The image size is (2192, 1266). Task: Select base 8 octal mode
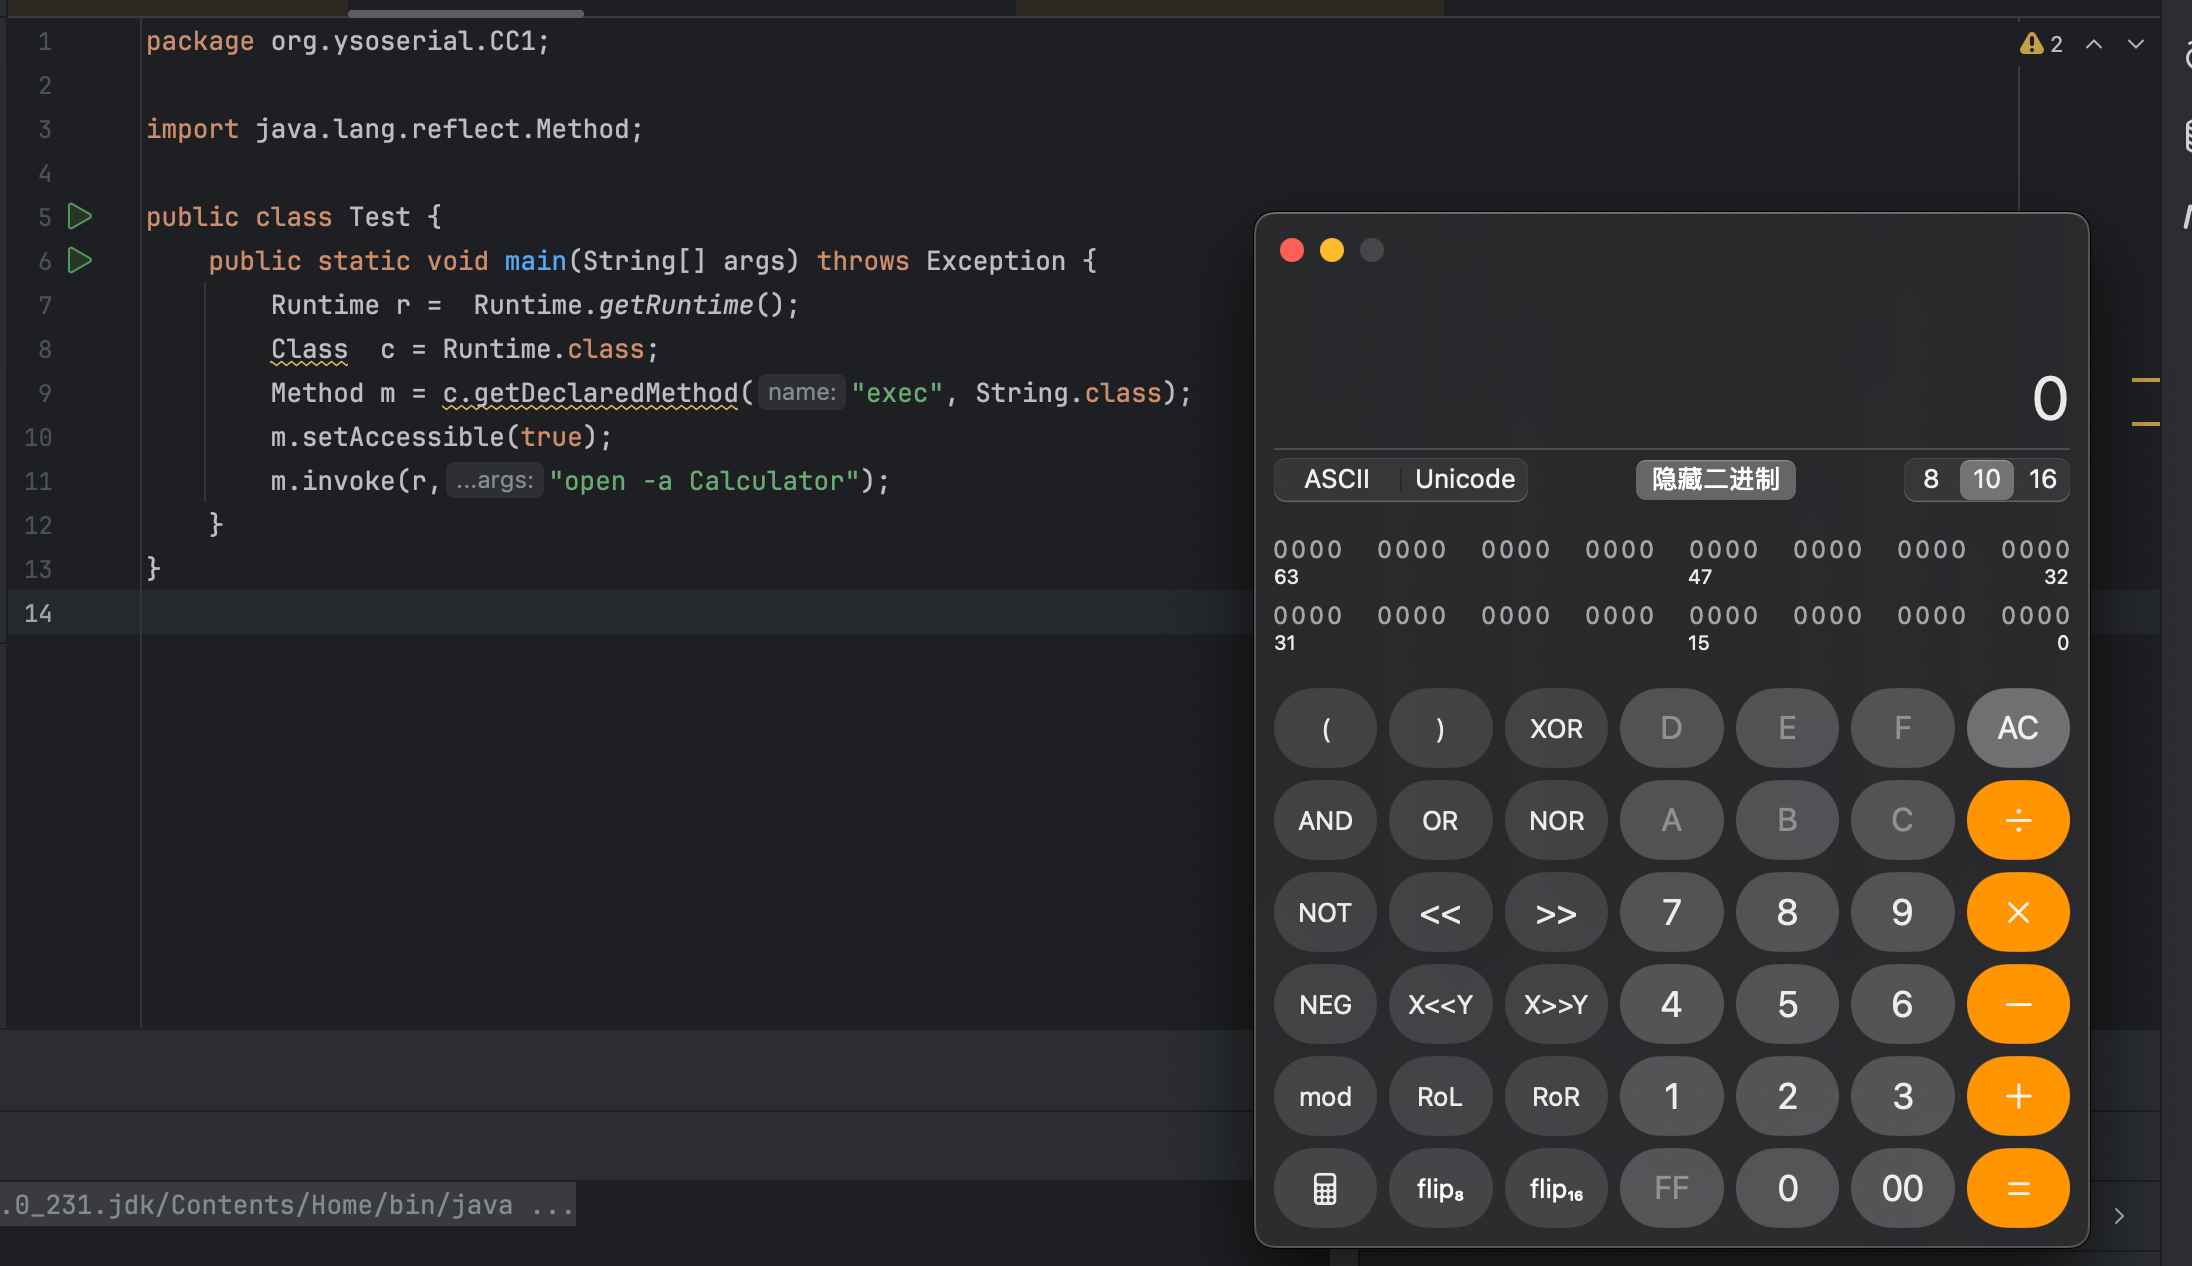1931,479
